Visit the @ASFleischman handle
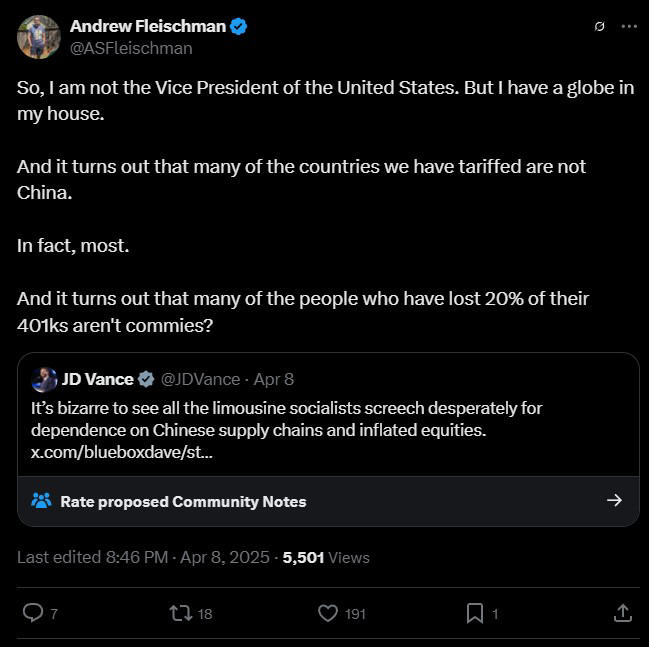The width and height of the screenshot is (649, 647). [131, 48]
